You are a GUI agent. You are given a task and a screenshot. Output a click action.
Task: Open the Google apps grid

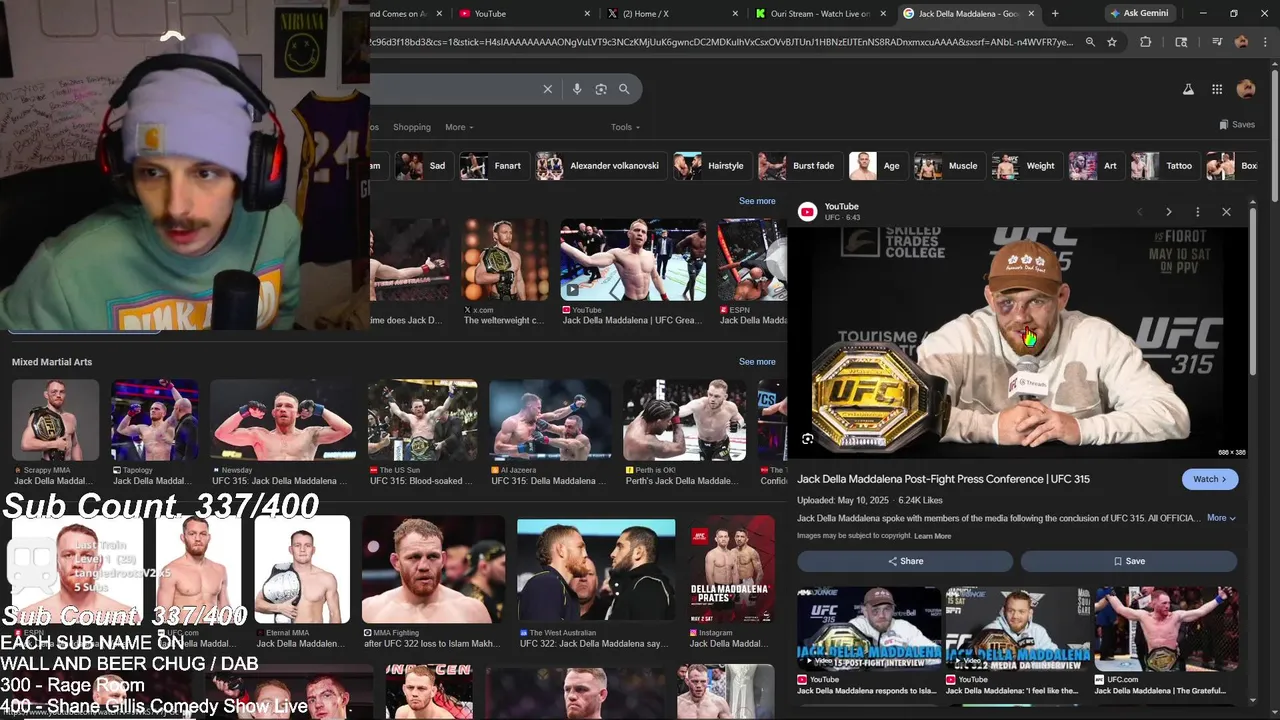pyautogui.click(x=1217, y=89)
